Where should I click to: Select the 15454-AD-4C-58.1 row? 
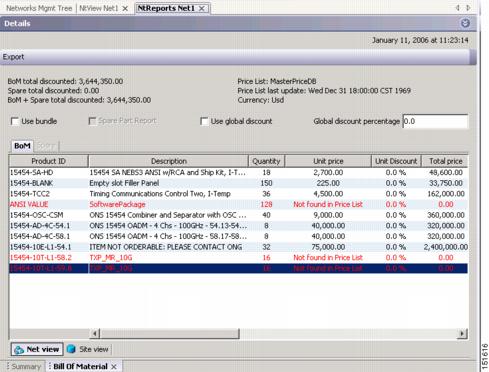pyautogui.click(x=238, y=236)
